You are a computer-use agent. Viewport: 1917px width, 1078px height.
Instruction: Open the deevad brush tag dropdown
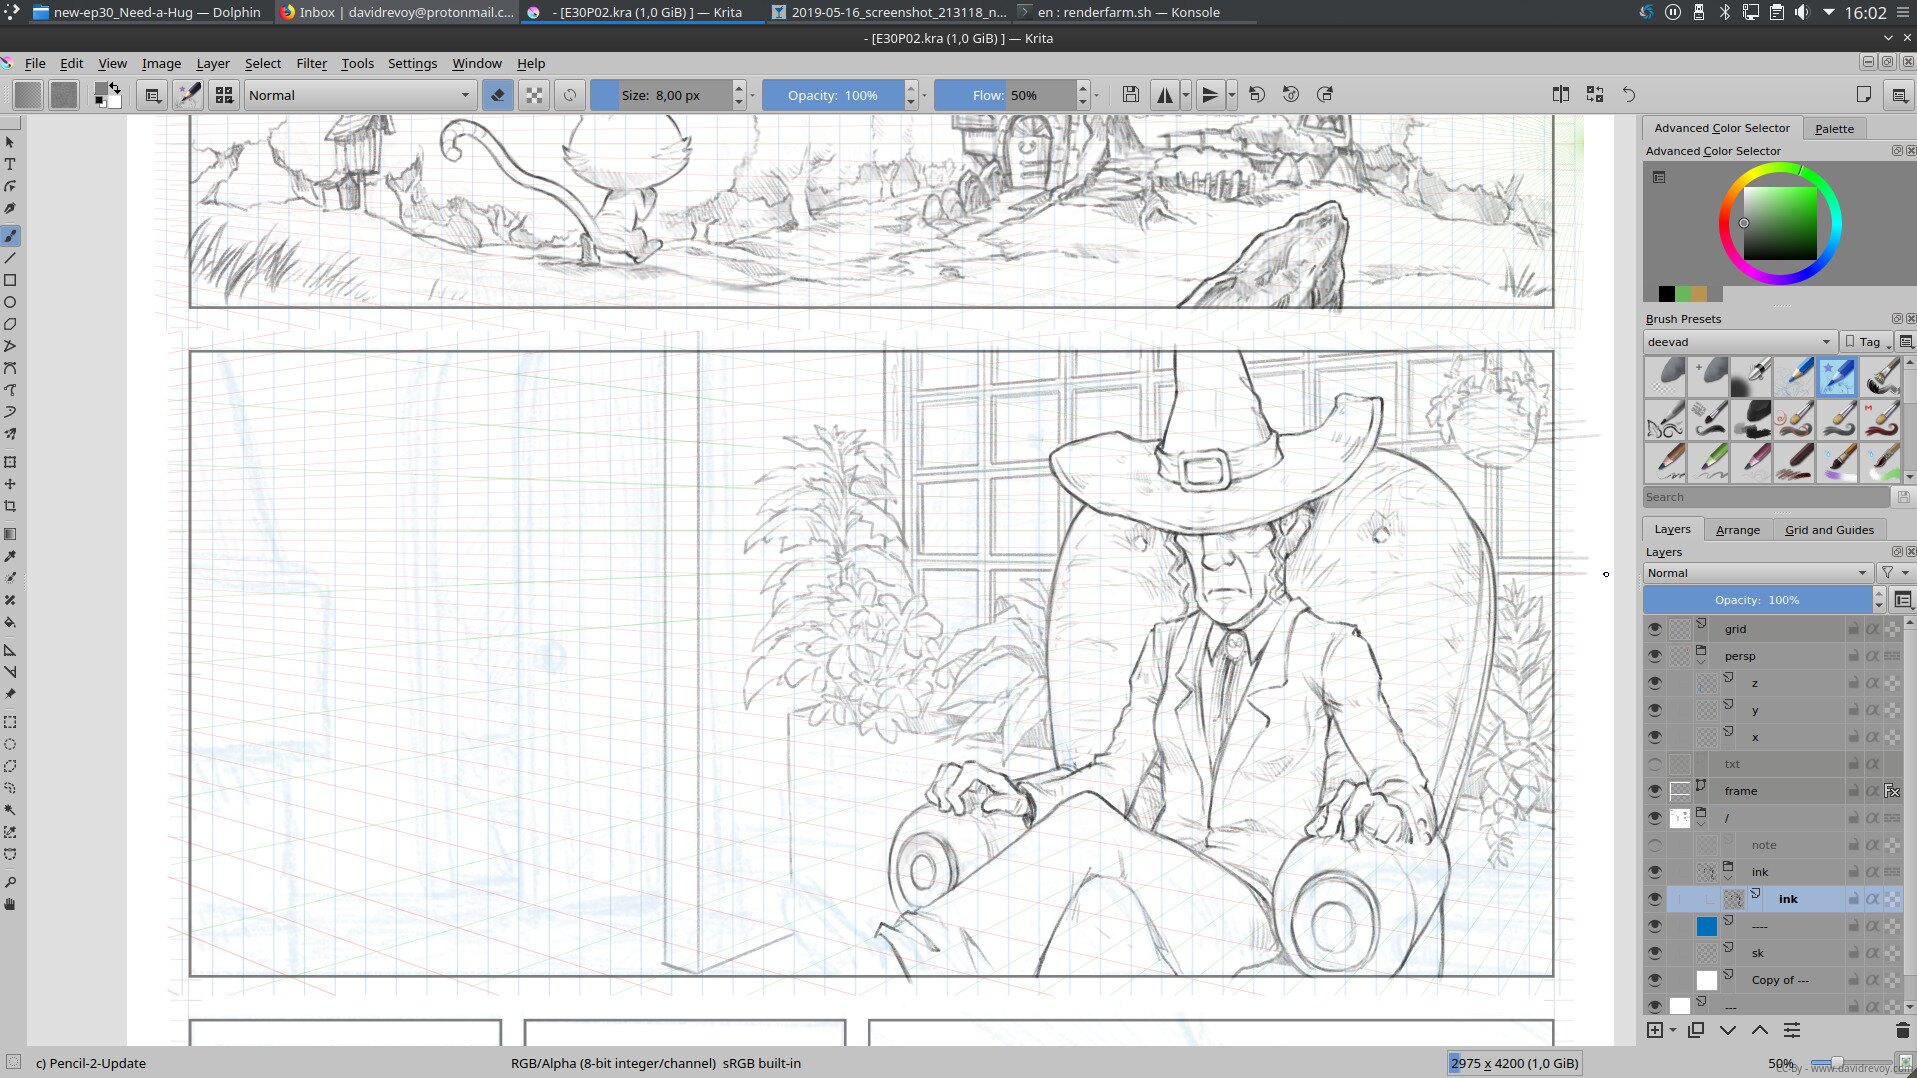(x=1738, y=342)
